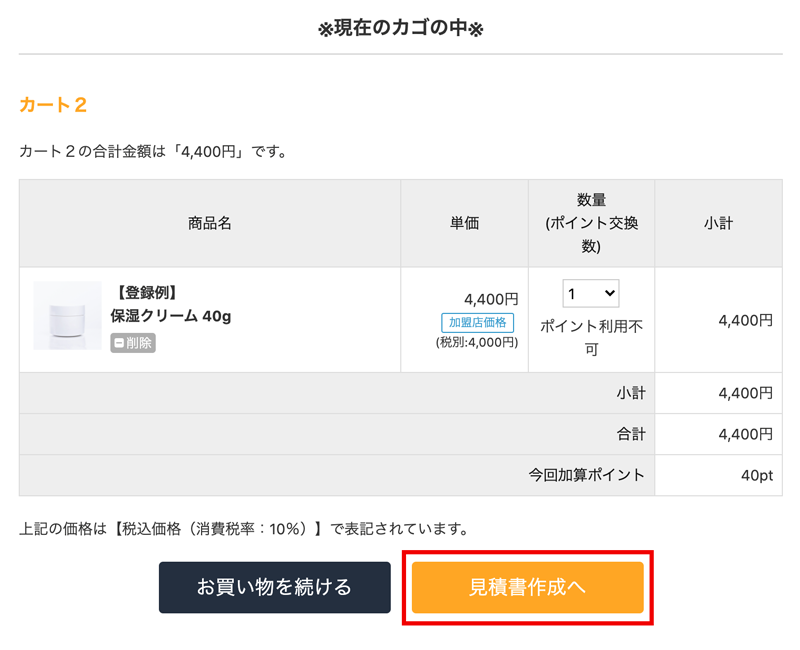Click the ポイント利用不可 text under quantity
This screenshot has width=800, height=650.
click(x=591, y=337)
